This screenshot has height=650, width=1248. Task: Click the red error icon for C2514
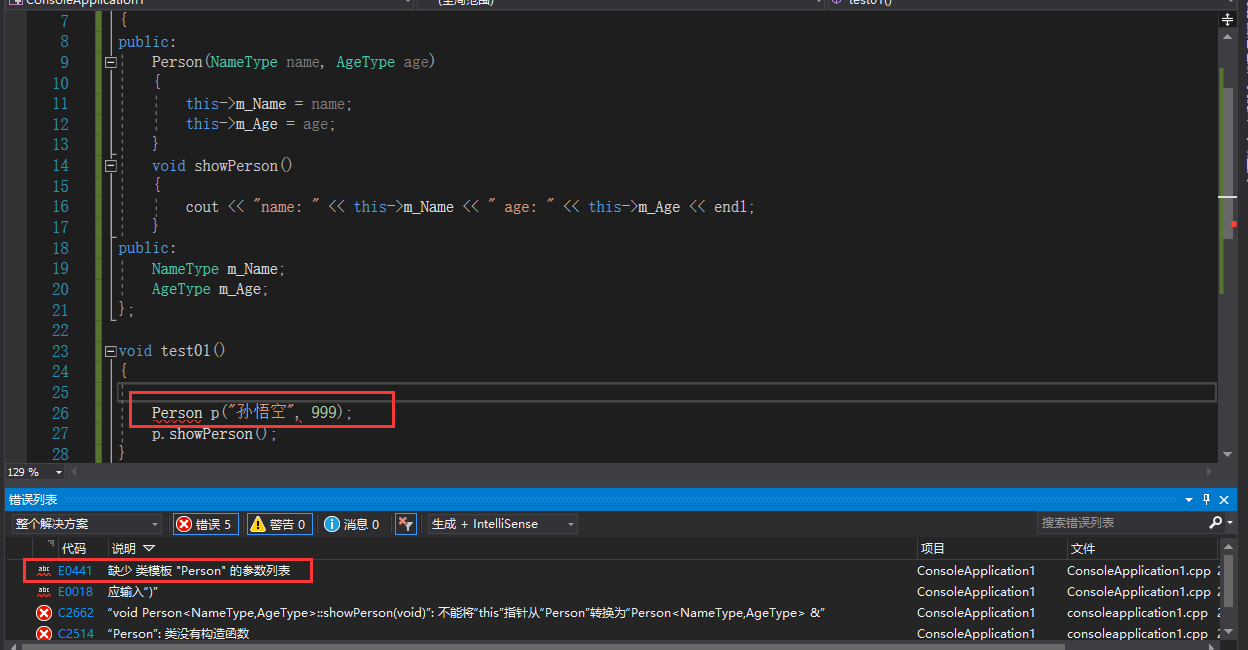[x=43, y=634]
